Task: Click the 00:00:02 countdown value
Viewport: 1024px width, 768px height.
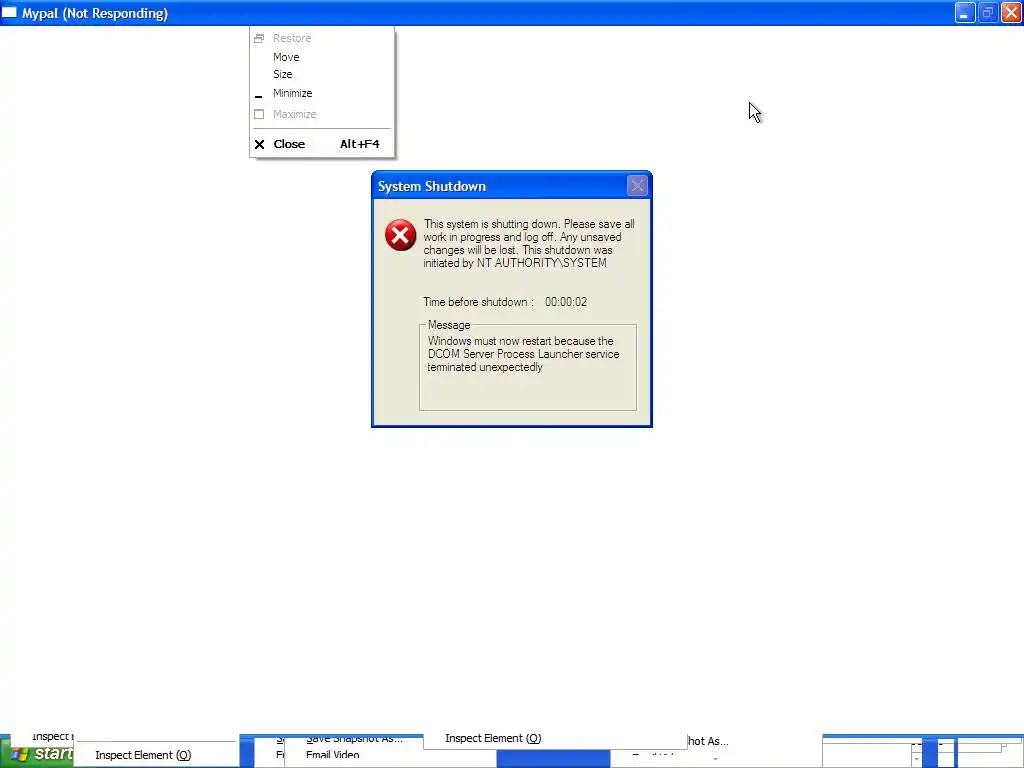Action: click(566, 302)
